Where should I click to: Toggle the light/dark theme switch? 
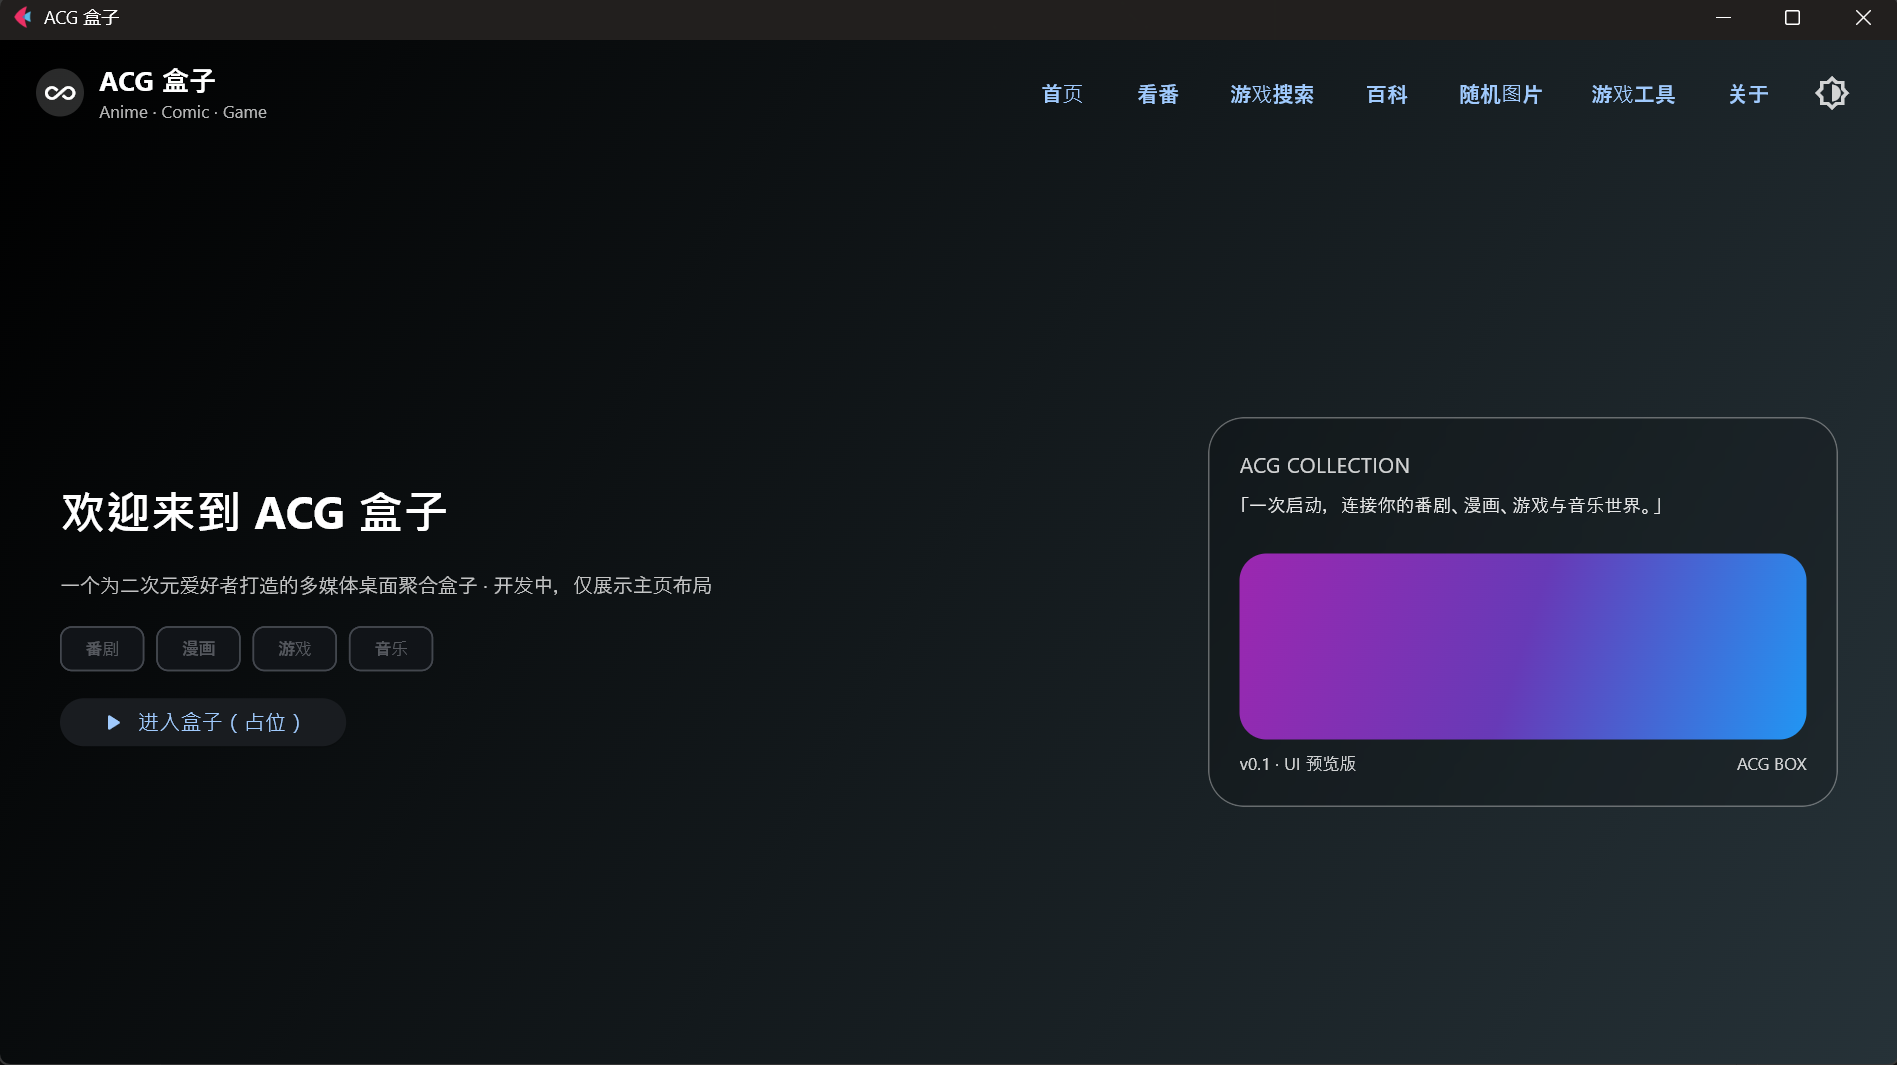[x=1832, y=93]
